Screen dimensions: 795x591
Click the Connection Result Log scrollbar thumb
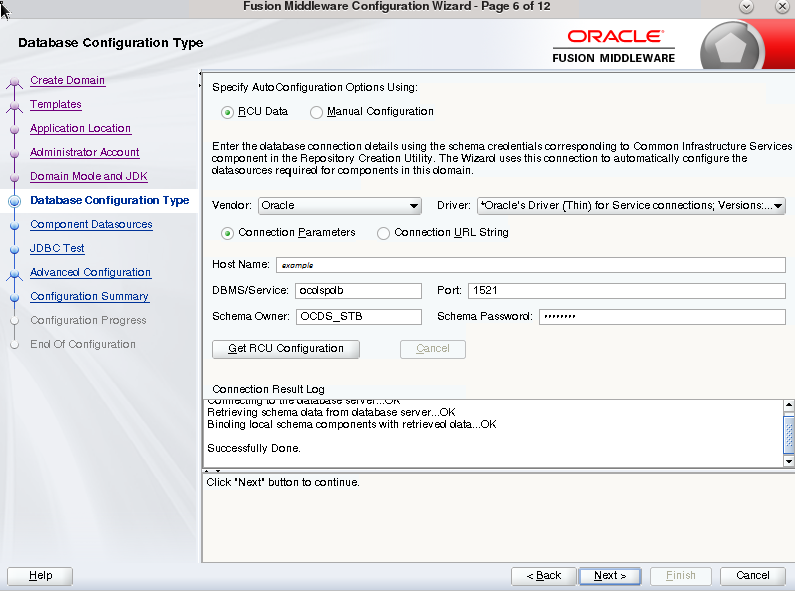(x=789, y=434)
